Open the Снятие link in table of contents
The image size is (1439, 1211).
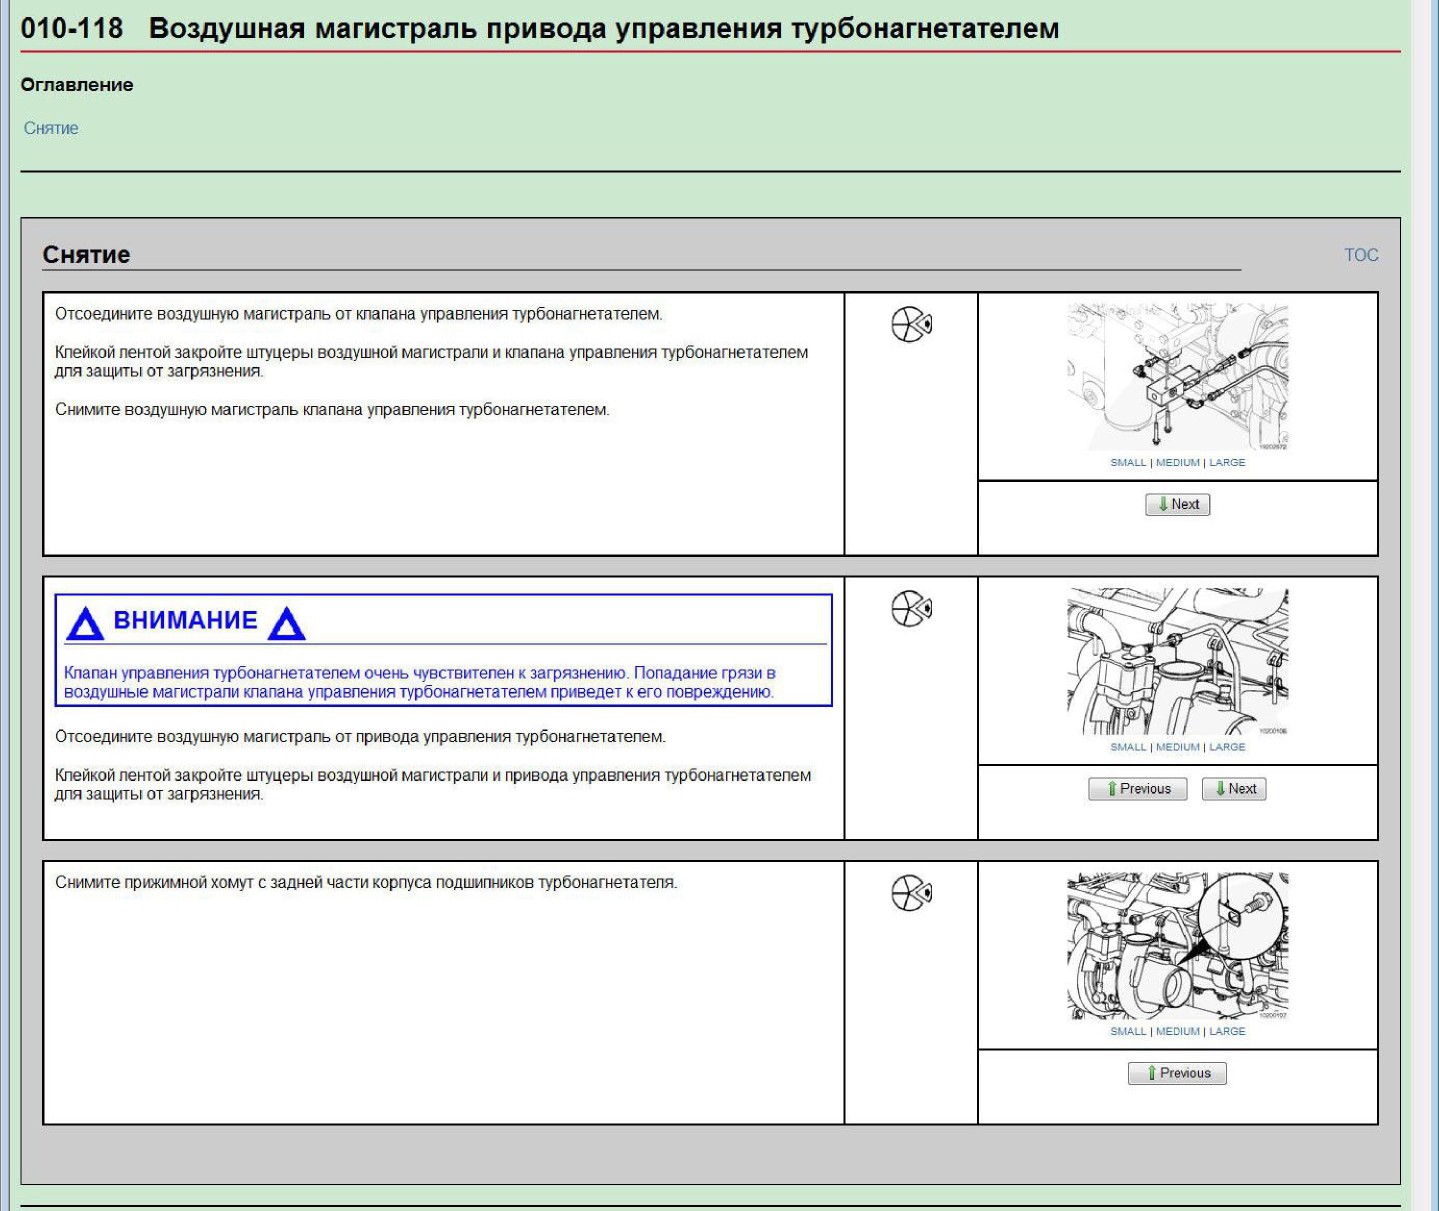(x=51, y=128)
